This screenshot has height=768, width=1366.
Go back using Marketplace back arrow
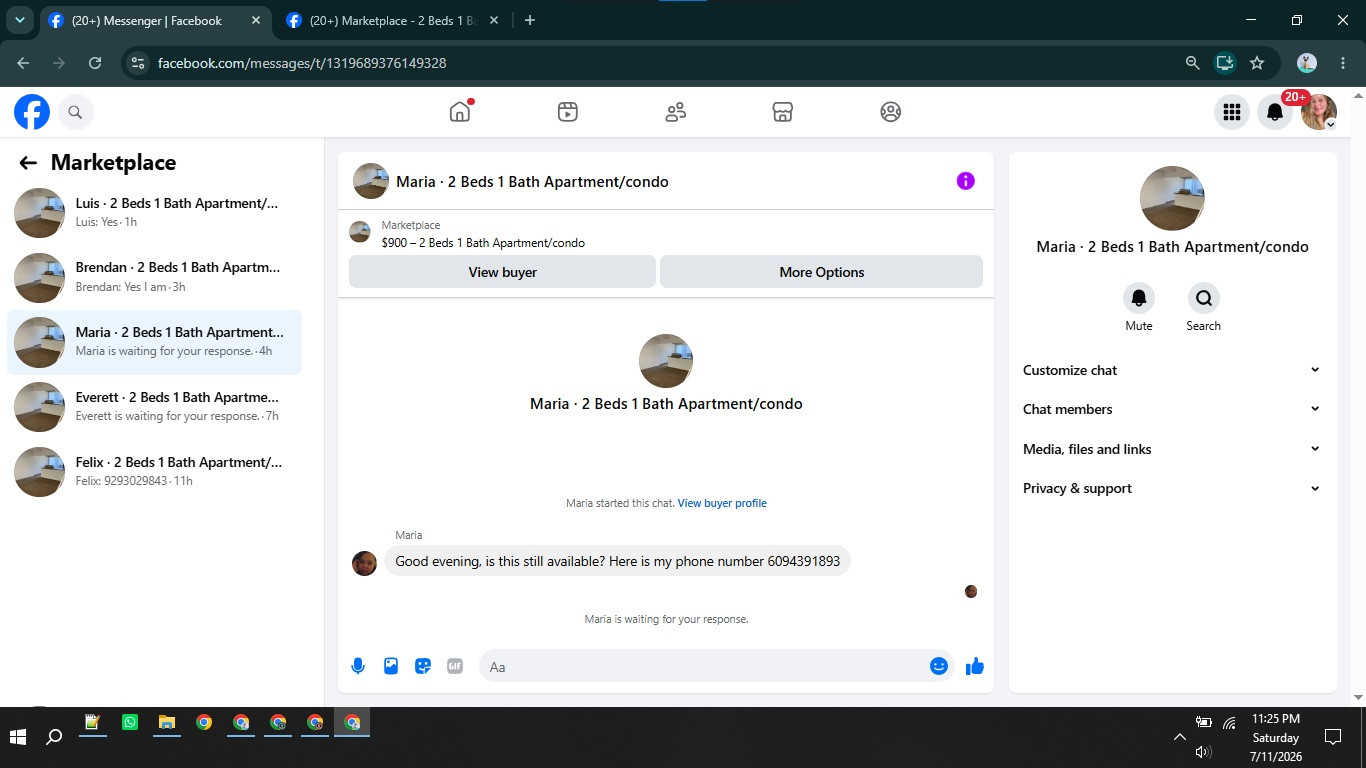(28, 163)
